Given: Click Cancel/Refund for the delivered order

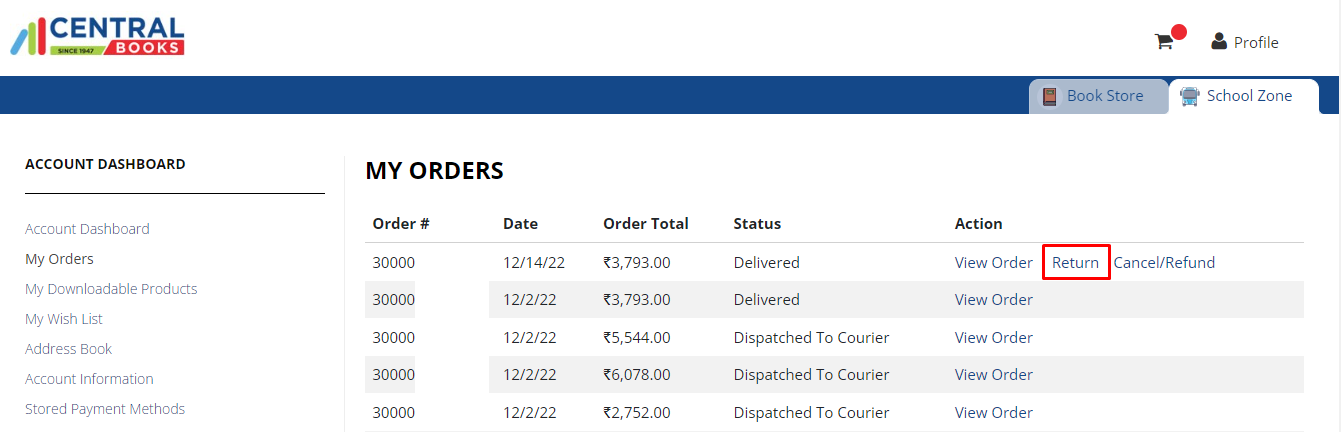Looking at the screenshot, I should point(1164,263).
